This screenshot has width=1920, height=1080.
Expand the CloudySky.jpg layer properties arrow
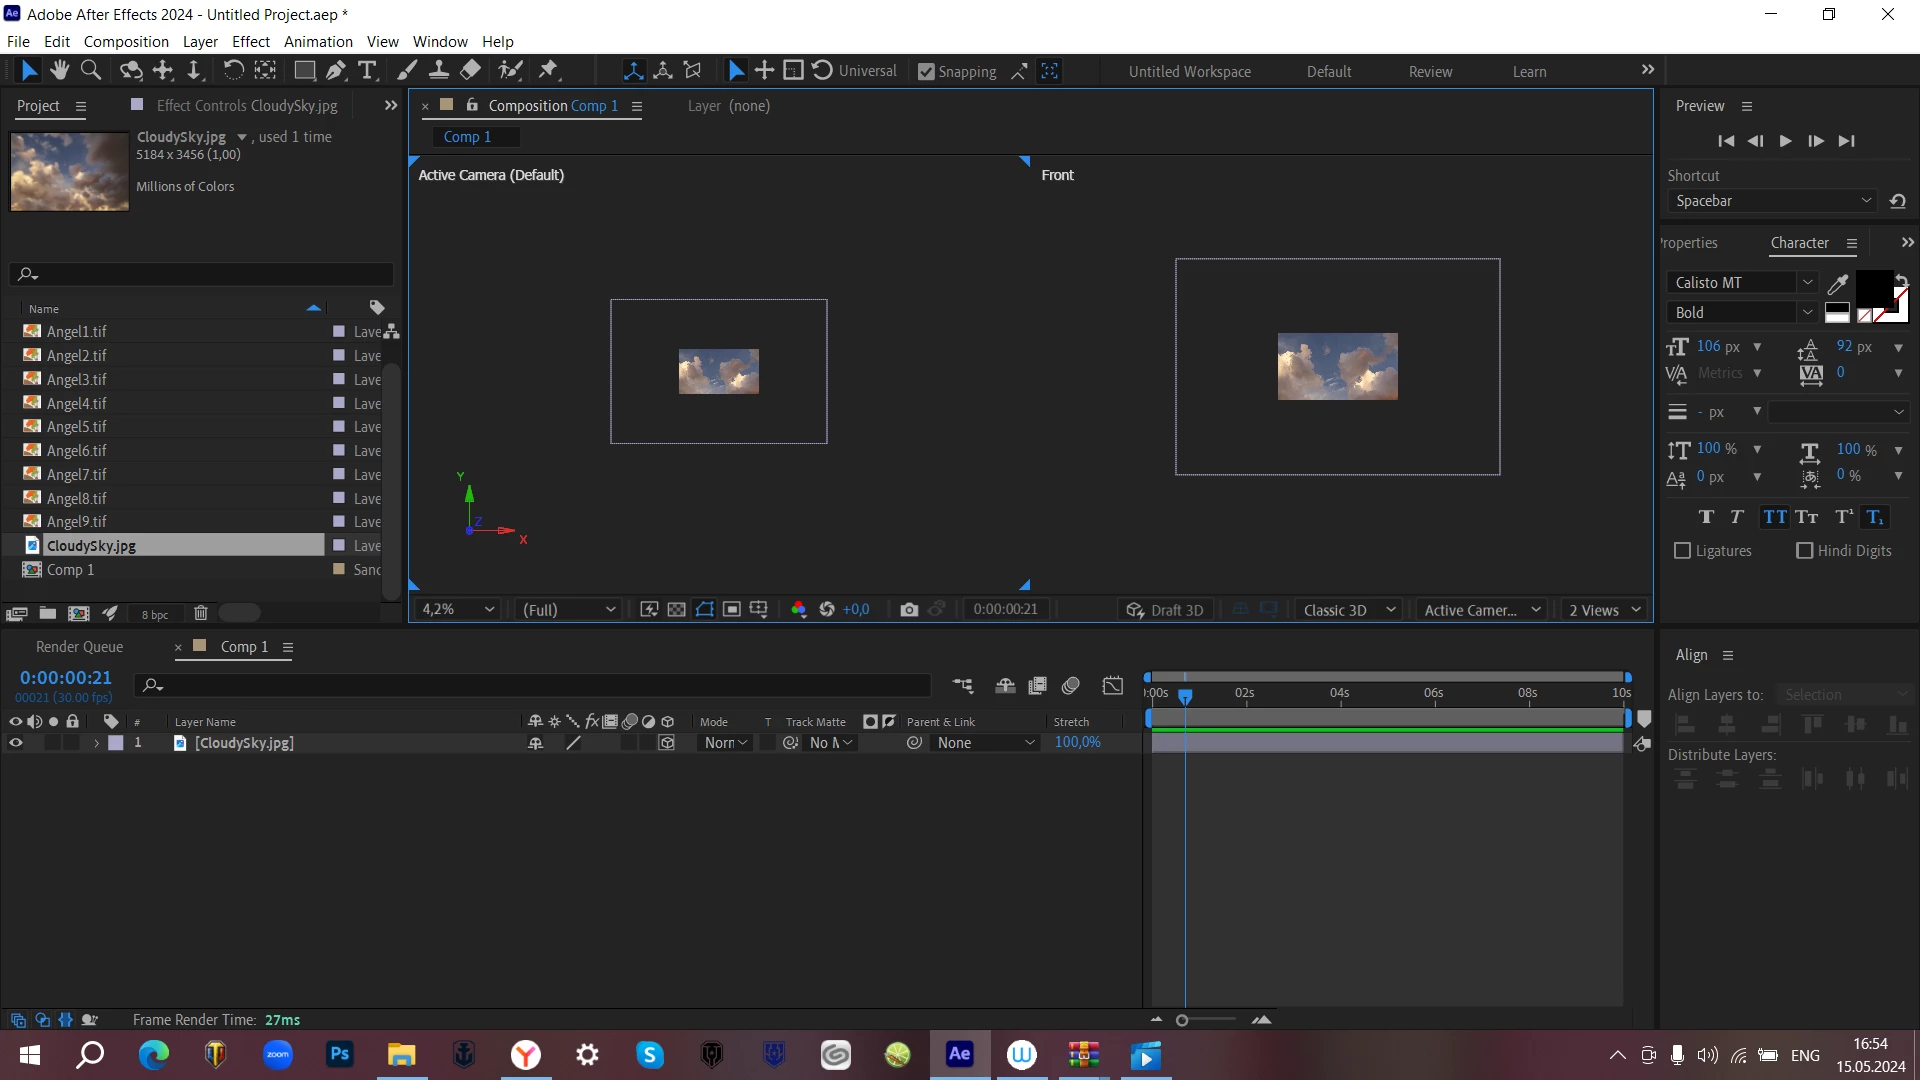coord(97,743)
